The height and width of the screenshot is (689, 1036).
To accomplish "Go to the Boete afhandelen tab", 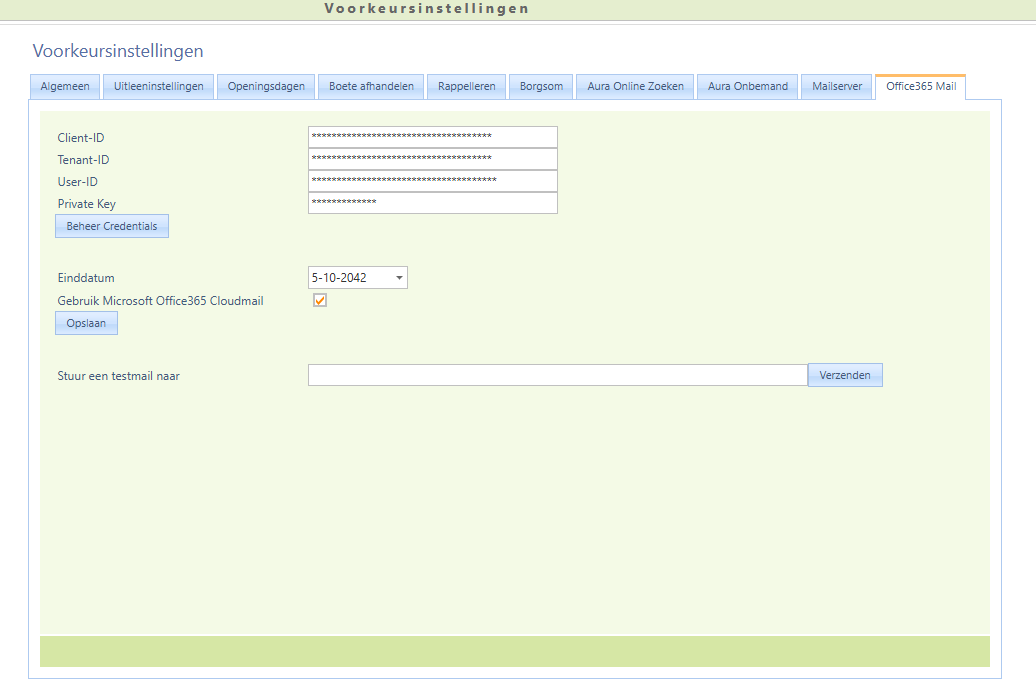I will [x=371, y=86].
